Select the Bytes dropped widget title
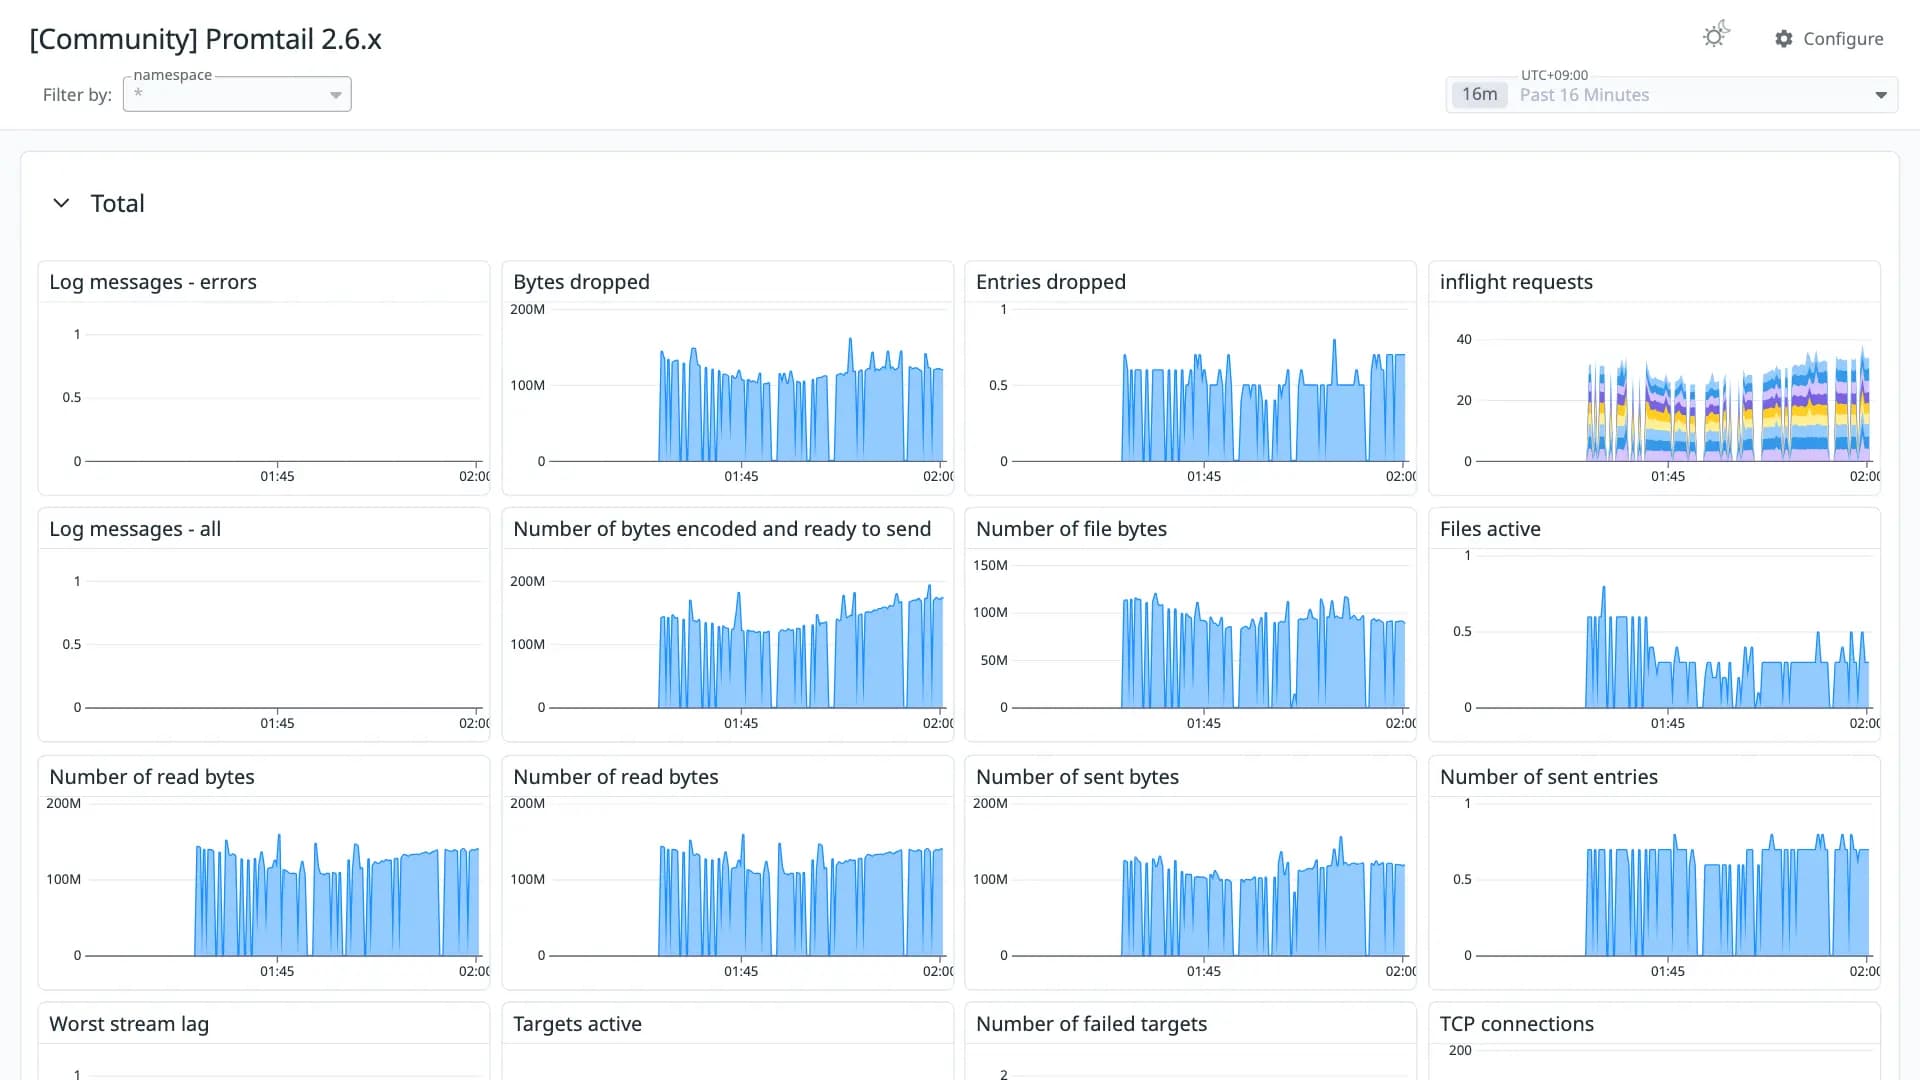Screen dimensions: 1920x1080 point(581,282)
